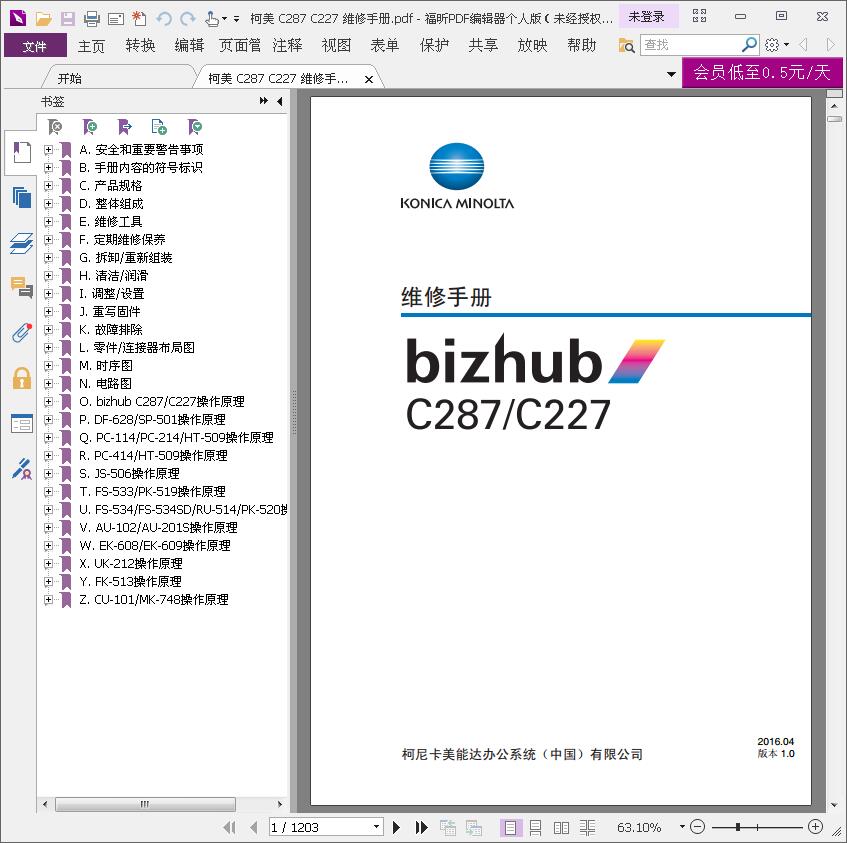The width and height of the screenshot is (847, 843).
Task: Open quick access toolbar customize dropdown
Action: [x=236, y=19]
